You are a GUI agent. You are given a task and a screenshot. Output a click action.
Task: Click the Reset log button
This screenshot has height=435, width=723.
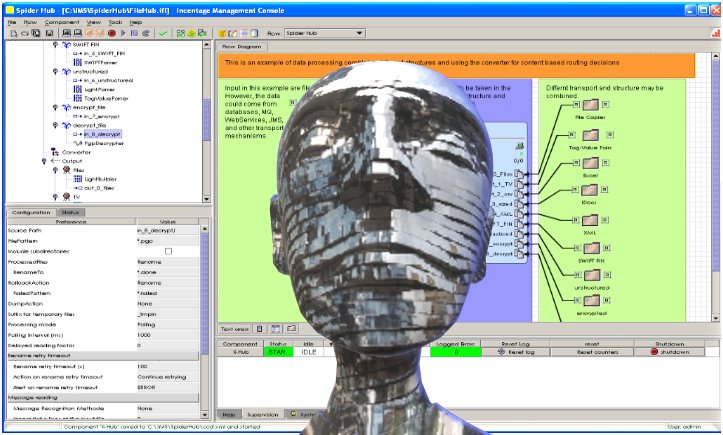[x=516, y=352]
